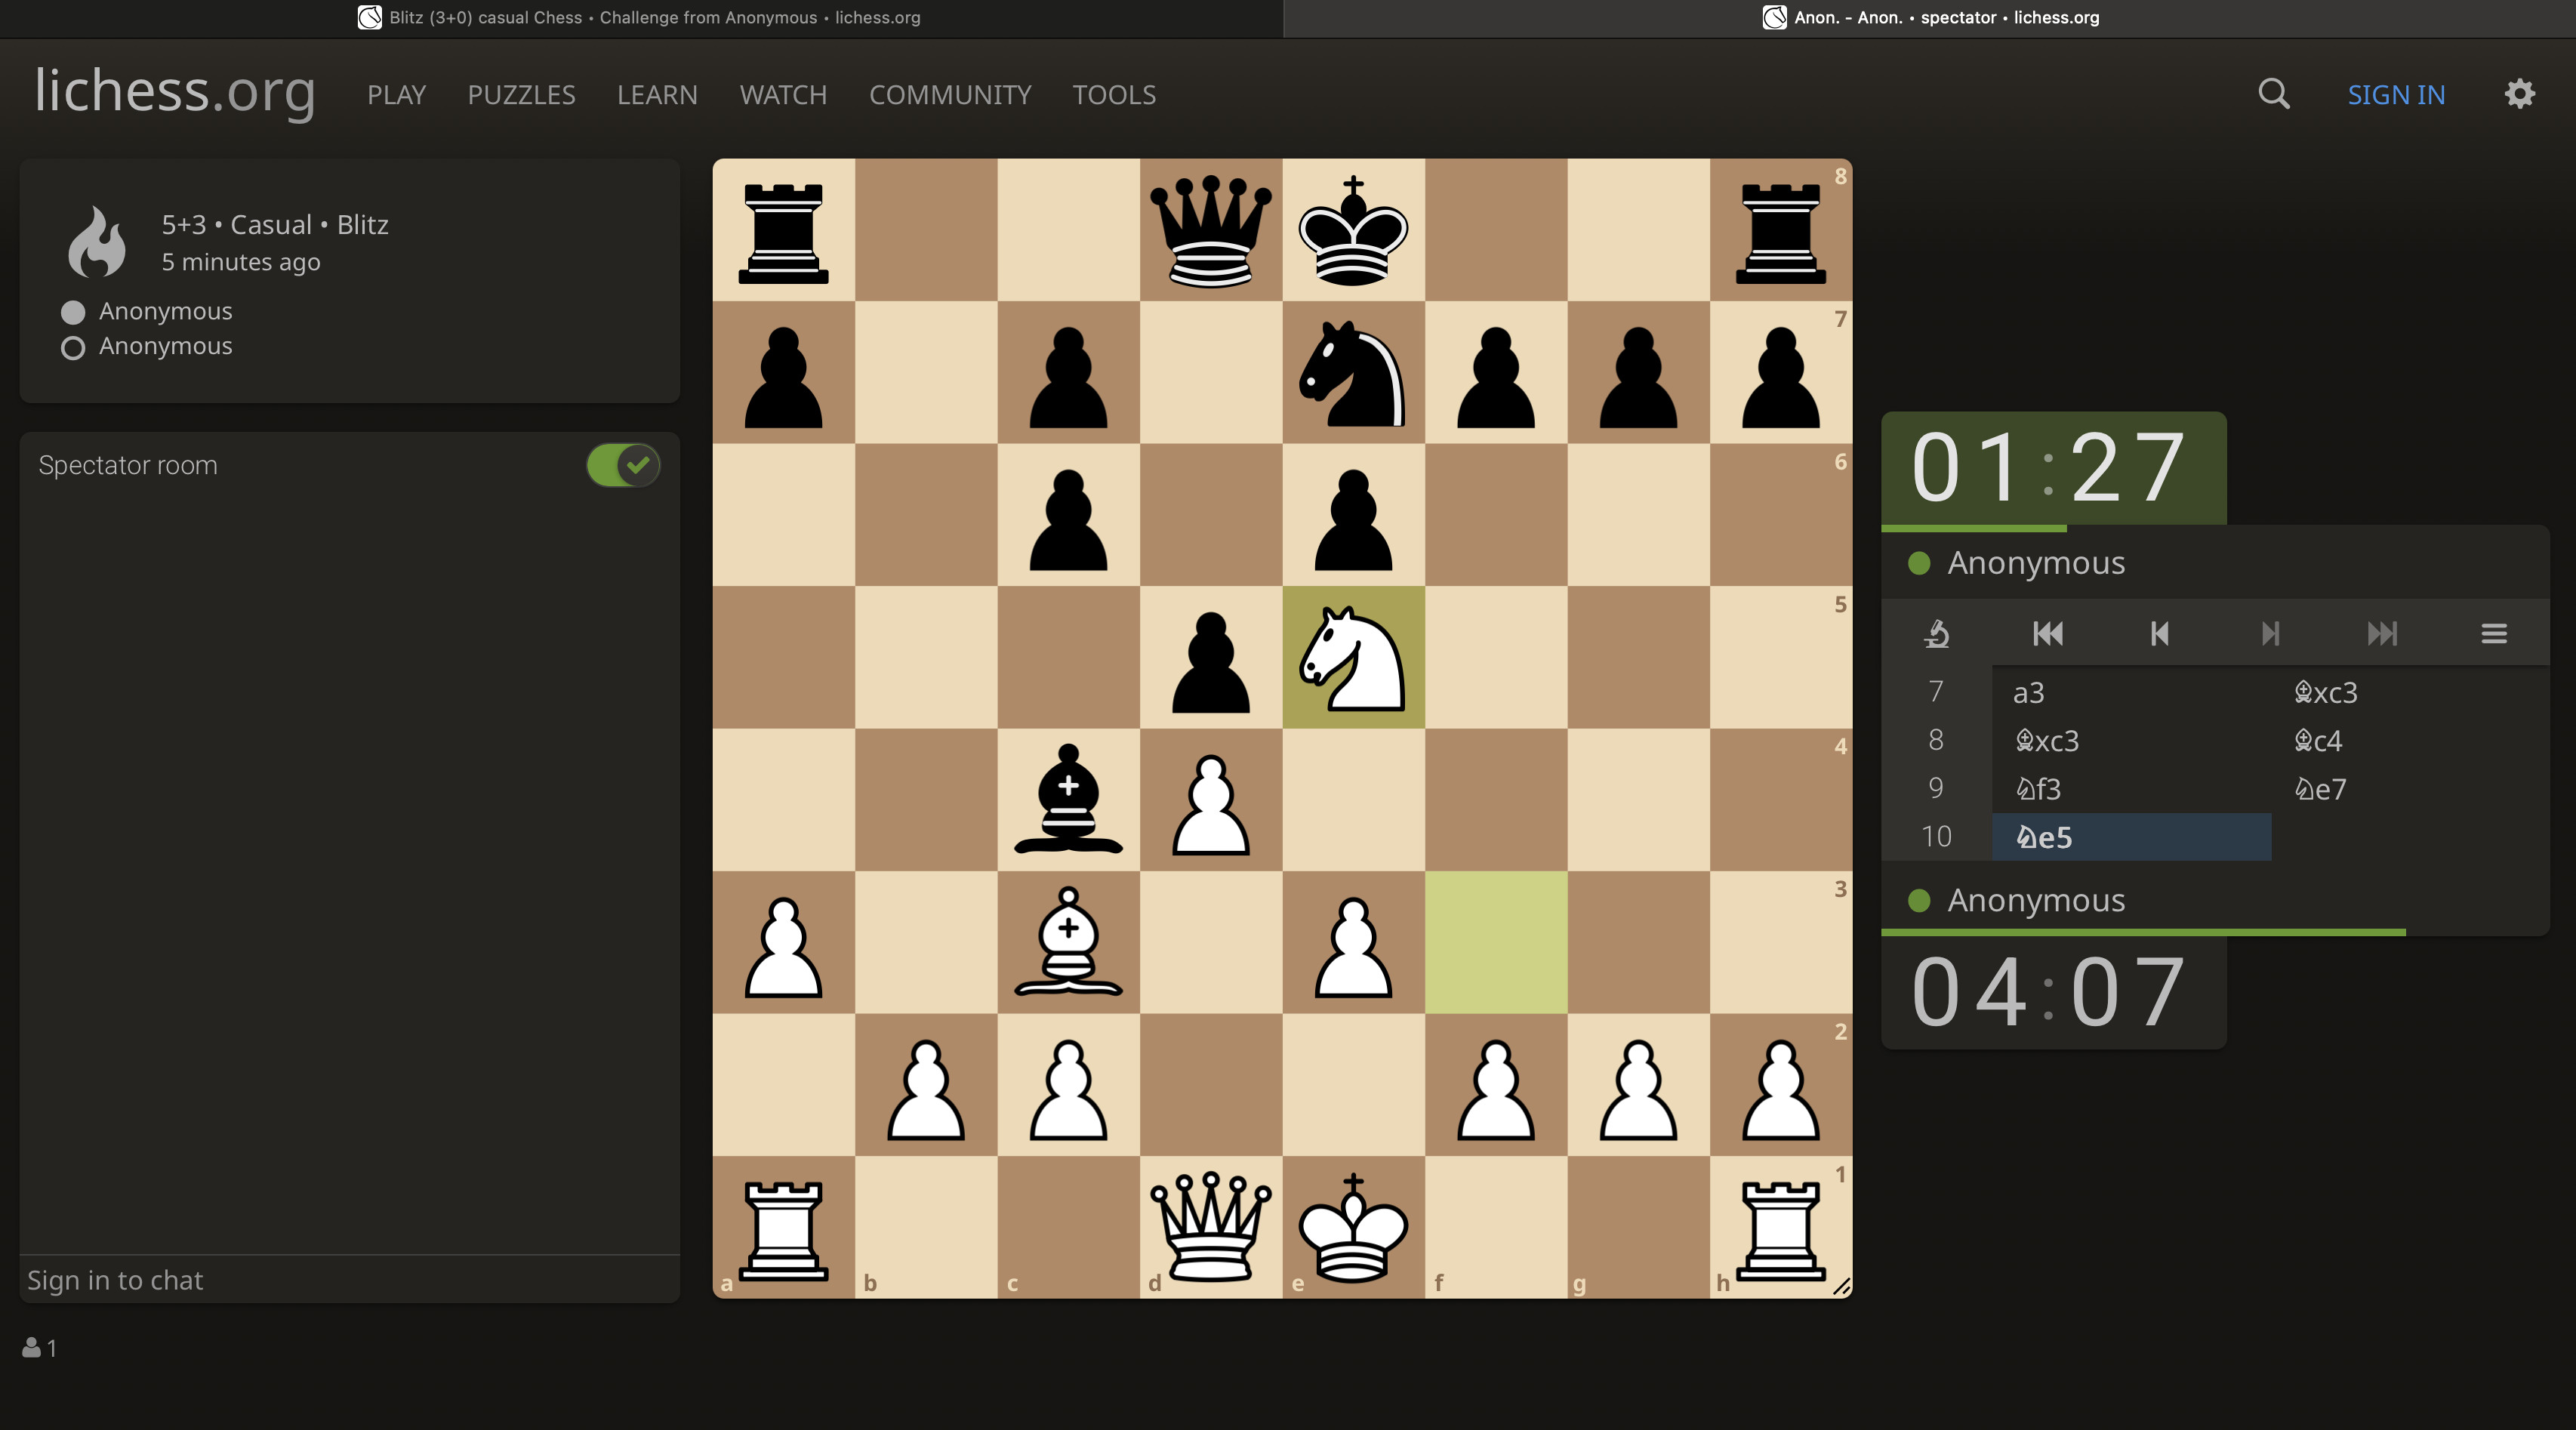Open the TOOLS menu
This screenshot has height=1430, width=2576.
click(x=1114, y=95)
